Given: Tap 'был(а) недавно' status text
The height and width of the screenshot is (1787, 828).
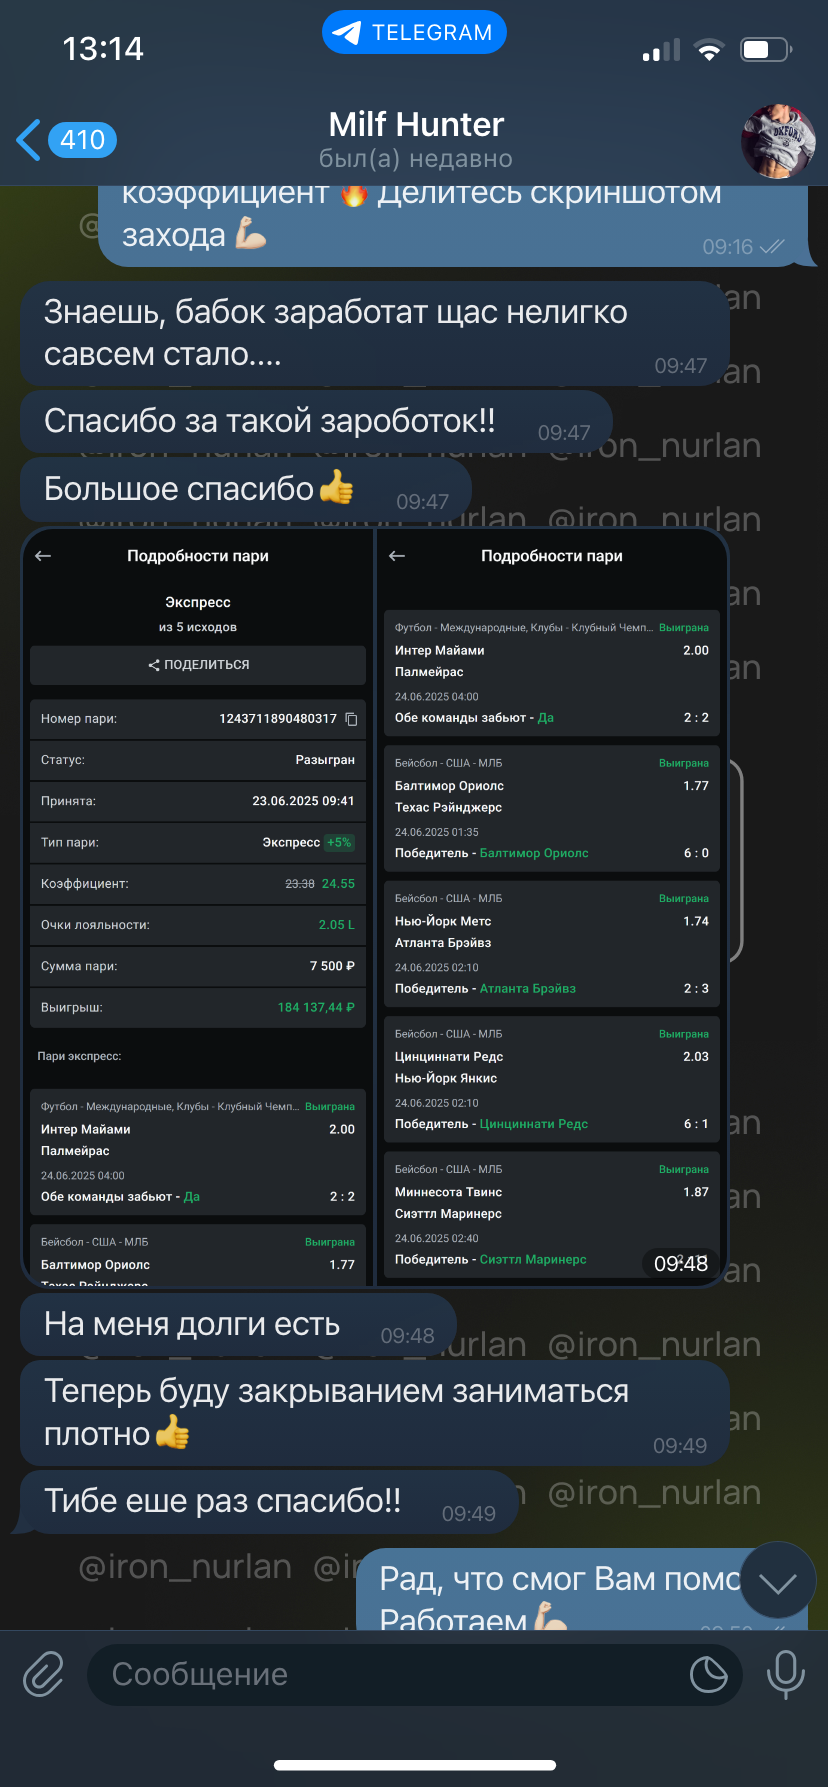Looking at the screenshot, I should [416, 159].
